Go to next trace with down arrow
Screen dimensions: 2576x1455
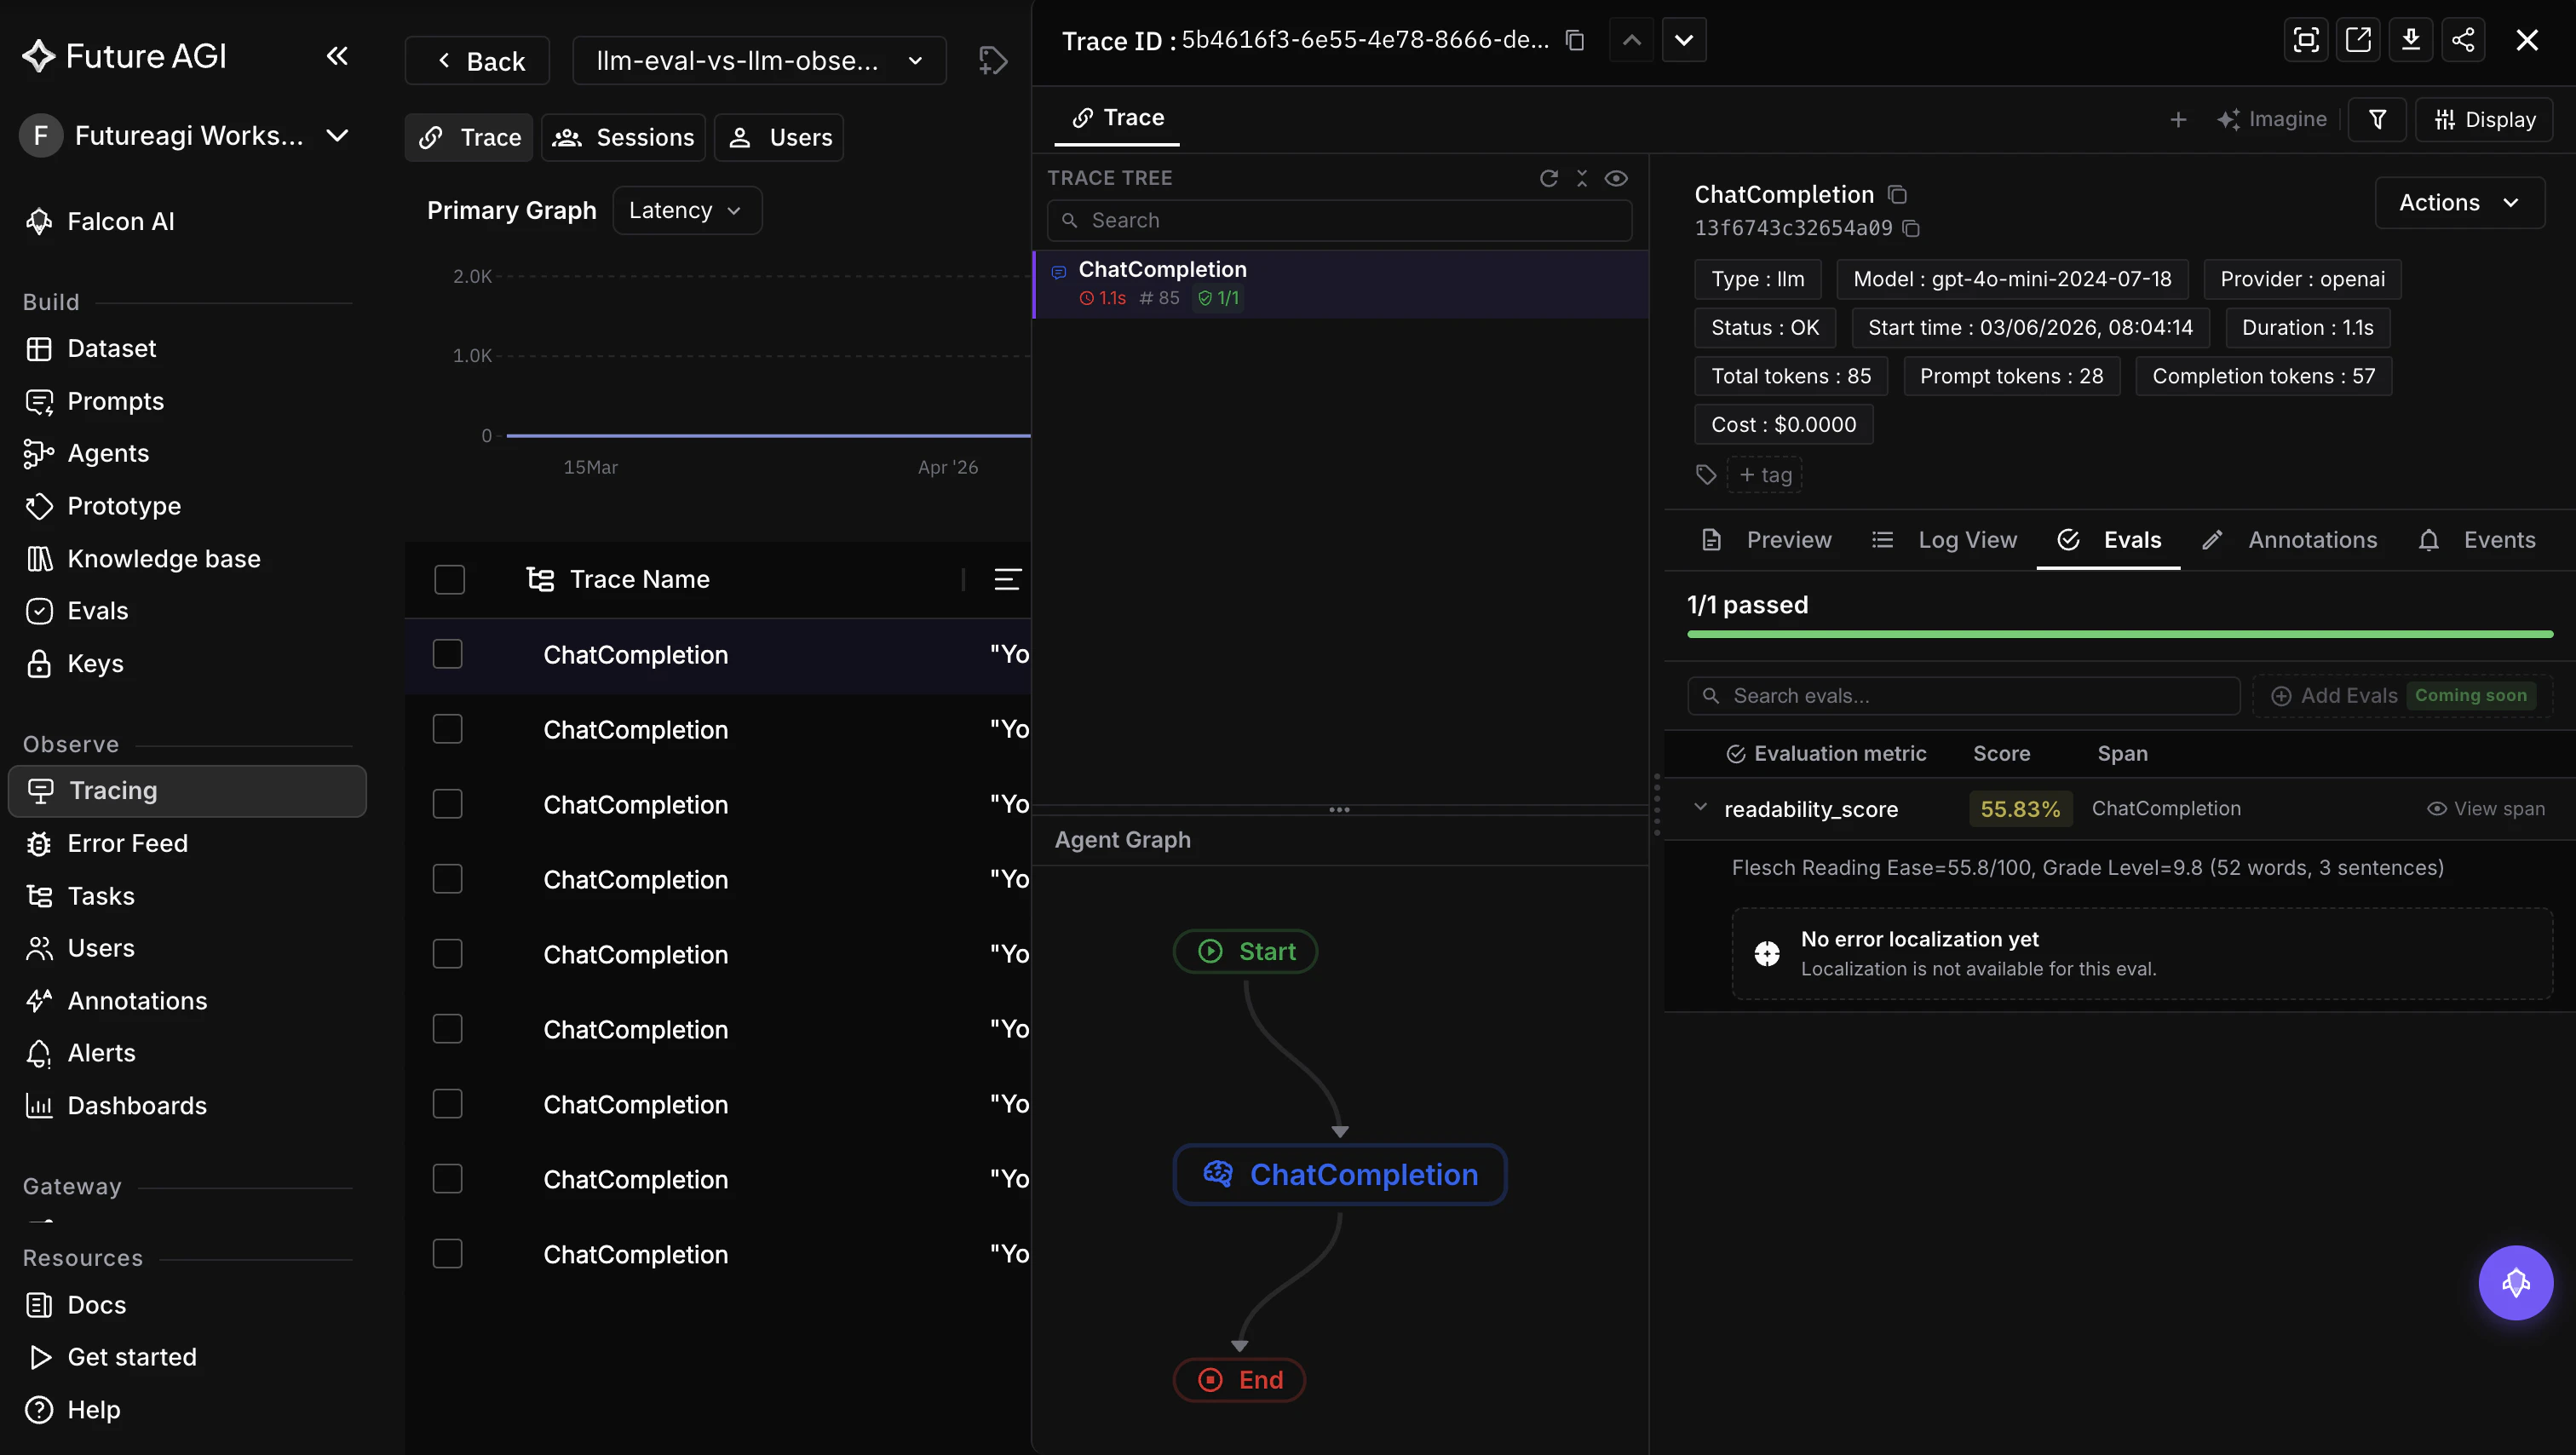[x=1684, y=40]
